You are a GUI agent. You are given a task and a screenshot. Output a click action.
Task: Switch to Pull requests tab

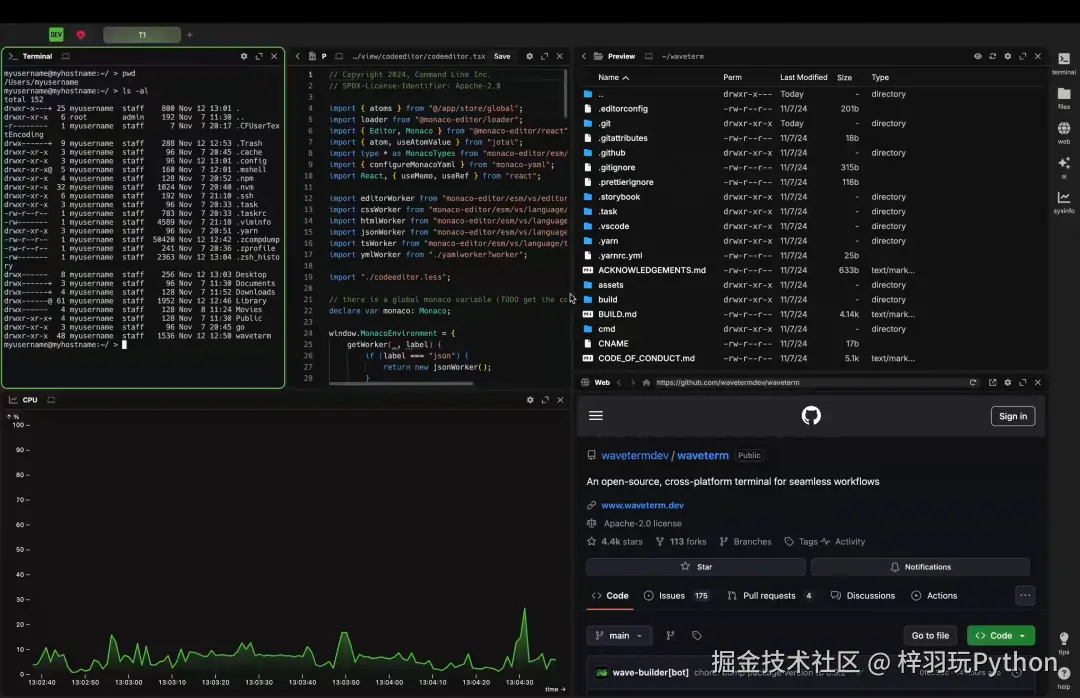tap(769, 595)
